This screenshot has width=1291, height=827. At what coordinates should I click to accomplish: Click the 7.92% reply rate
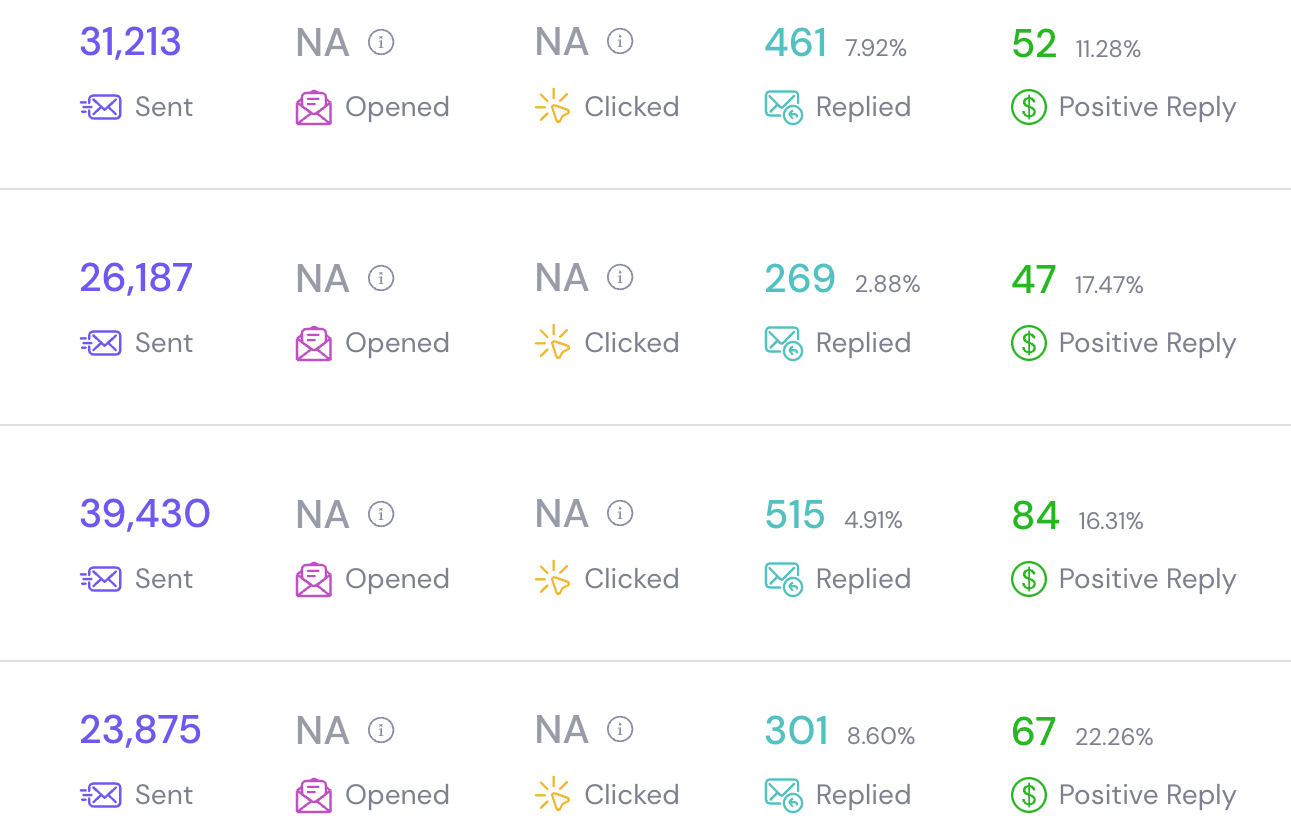(x=876, y=49)
